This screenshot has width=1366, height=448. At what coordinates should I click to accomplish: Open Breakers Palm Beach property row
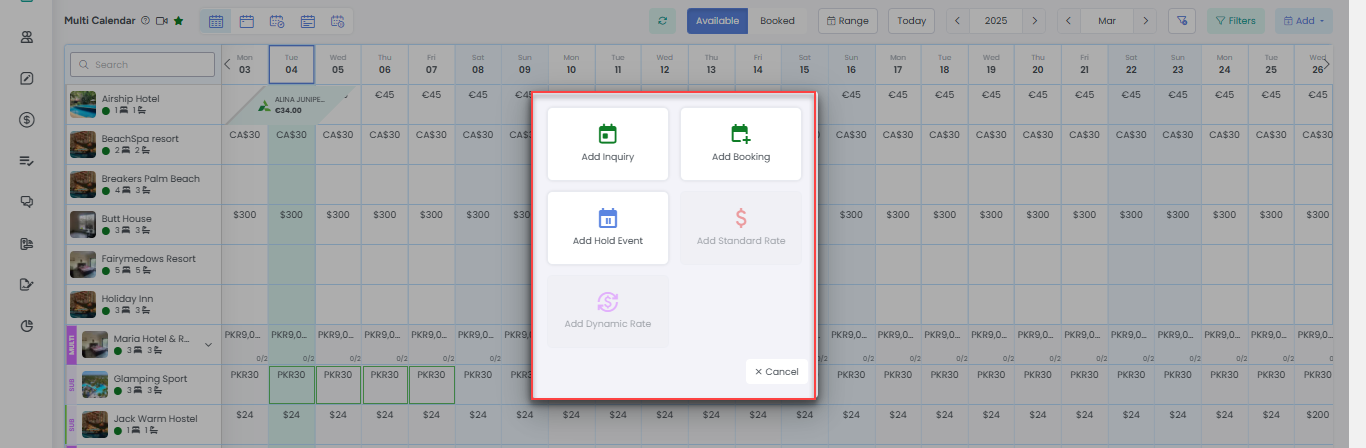[143, 184]
